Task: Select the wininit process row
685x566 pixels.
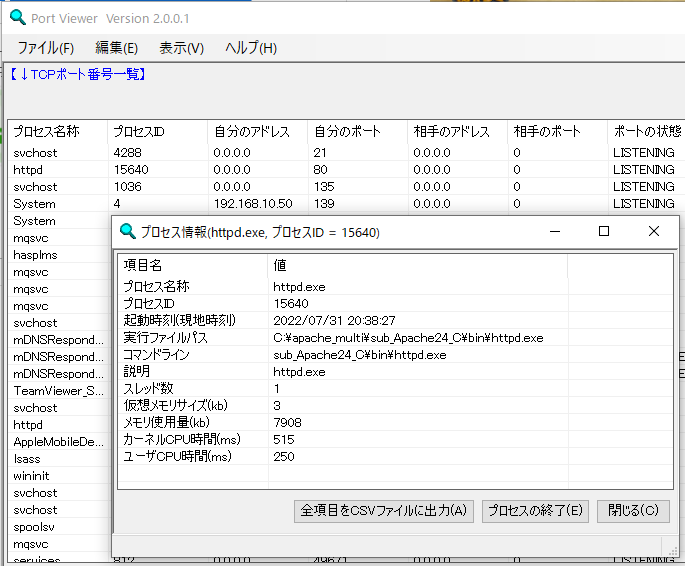Action: point(58,476)
